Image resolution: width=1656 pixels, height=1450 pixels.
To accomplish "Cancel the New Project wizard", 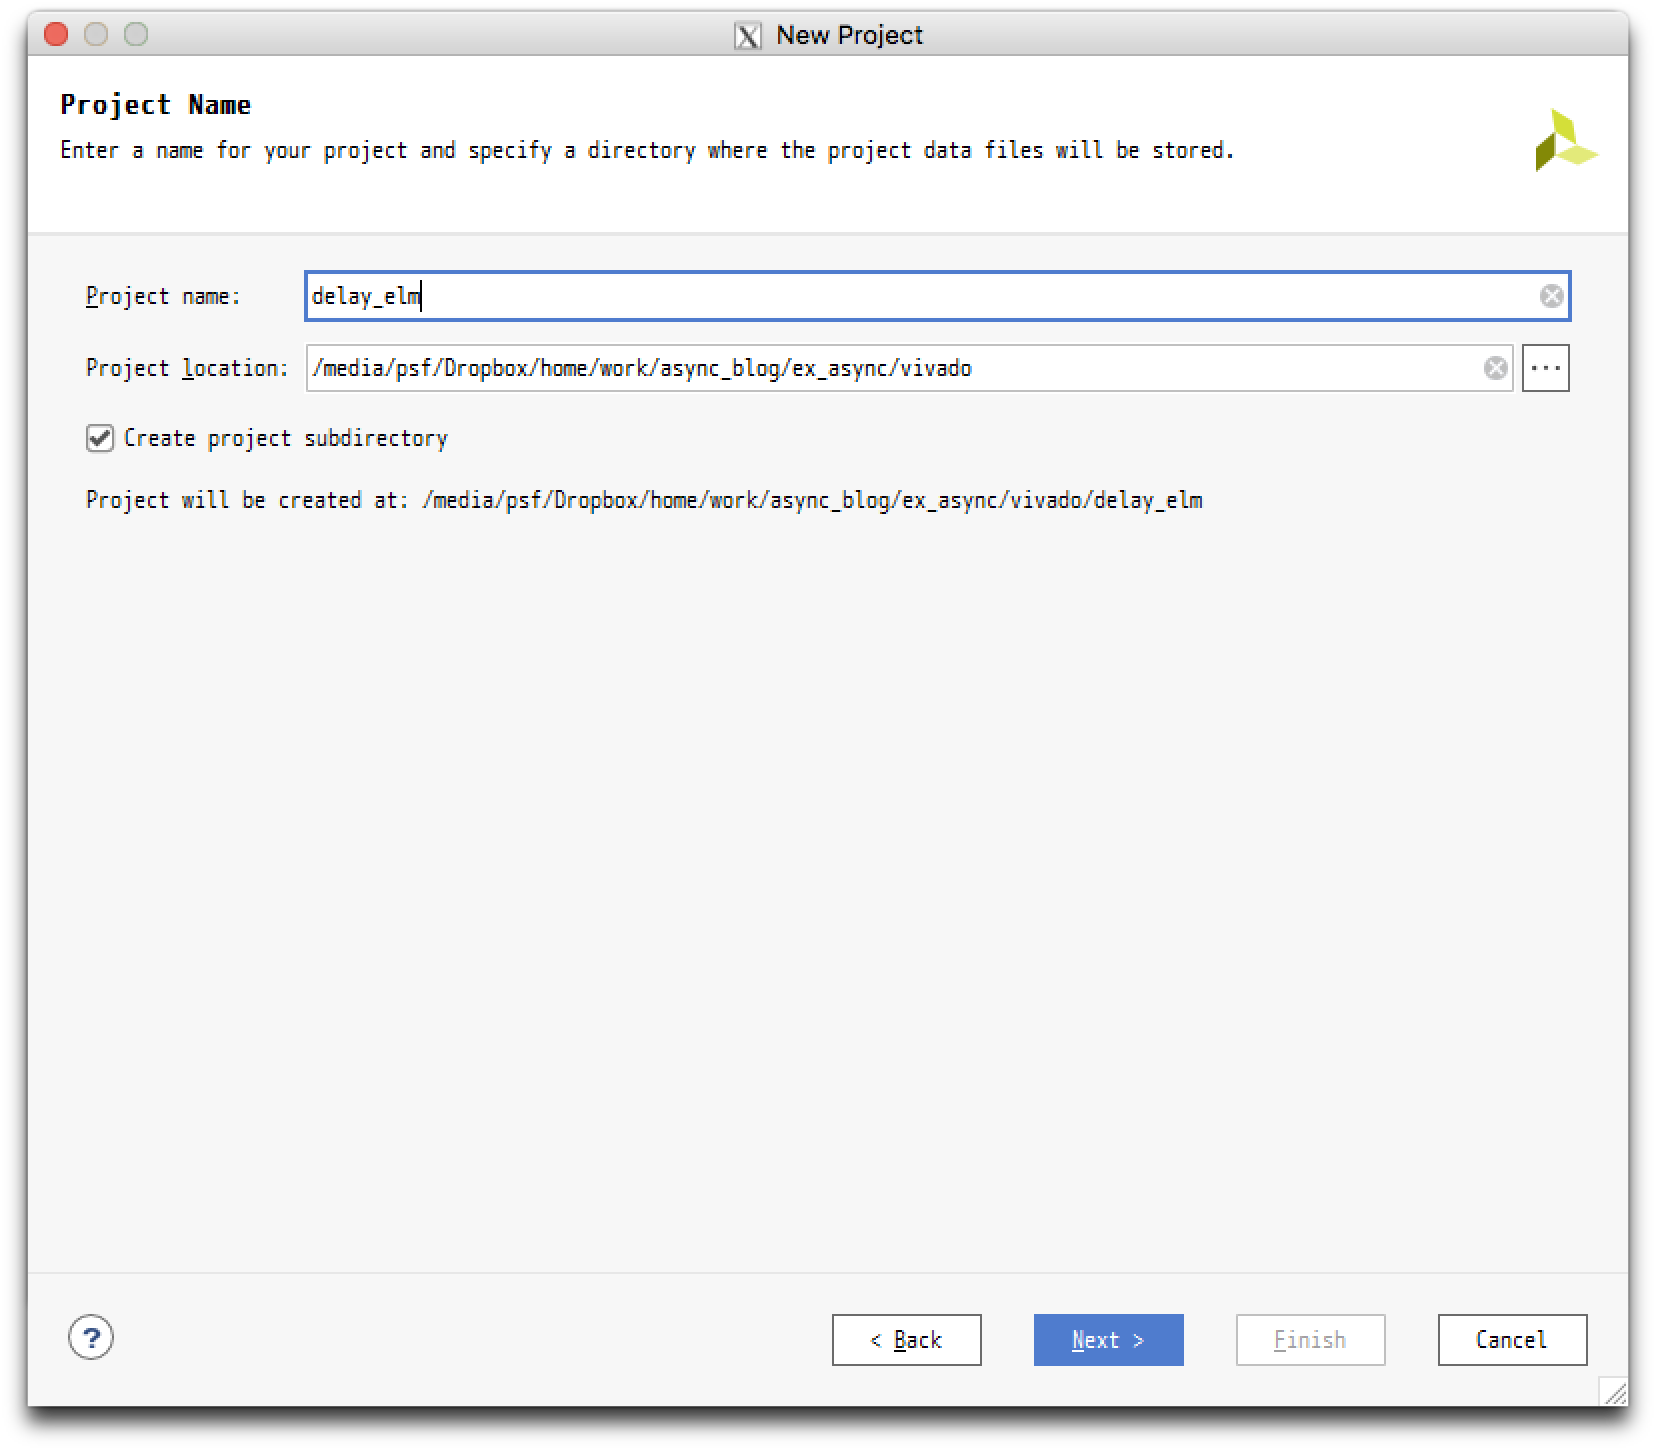I will (x=1511, y=1340).
